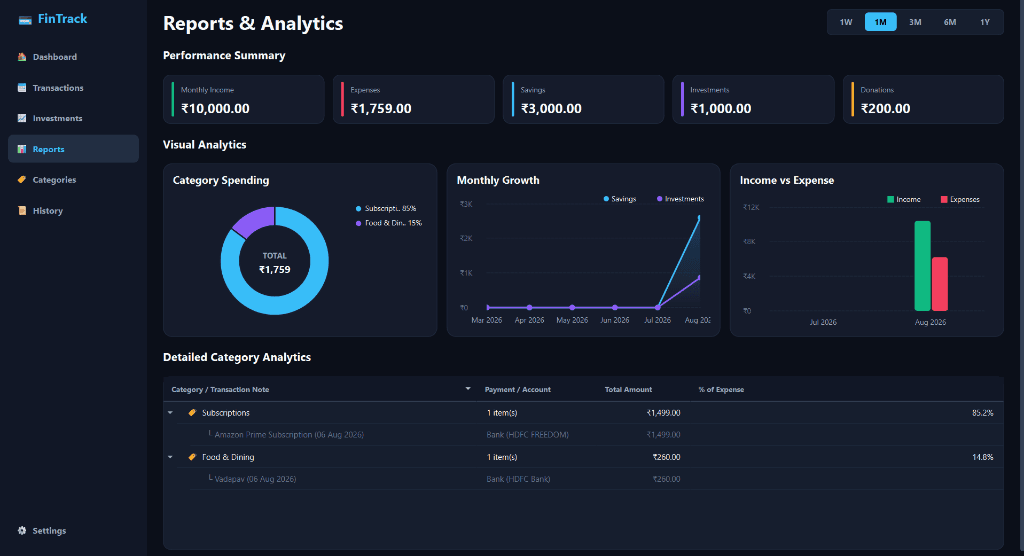Open the Categories page
Screen dimensions: 1024x556
pyautogui.click(x=73, y=180)
